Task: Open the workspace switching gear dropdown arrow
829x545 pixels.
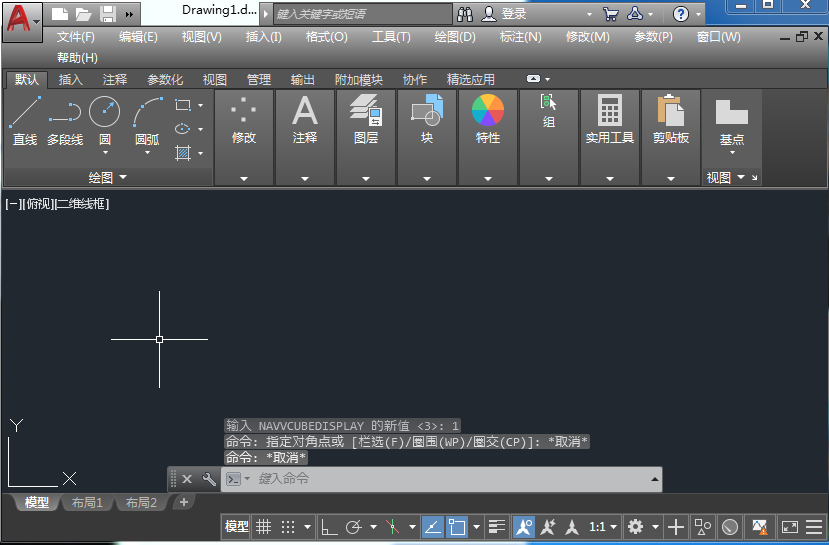Action: coord(656,526)
